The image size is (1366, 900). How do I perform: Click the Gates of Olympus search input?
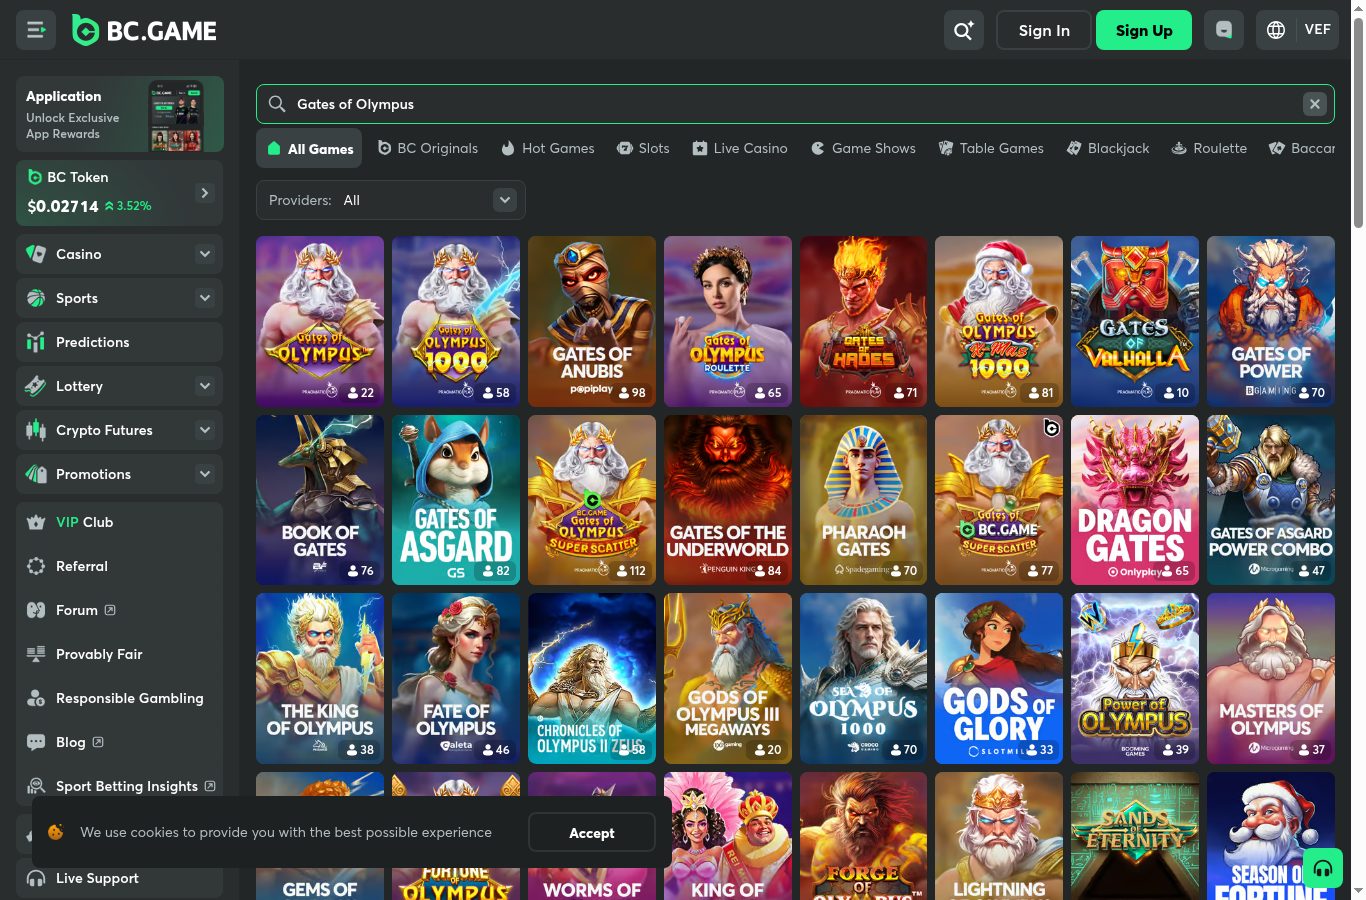795,104
